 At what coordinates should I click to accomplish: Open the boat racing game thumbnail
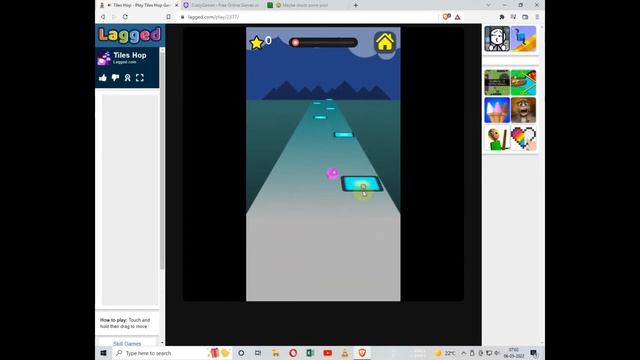tap(523, 82)
